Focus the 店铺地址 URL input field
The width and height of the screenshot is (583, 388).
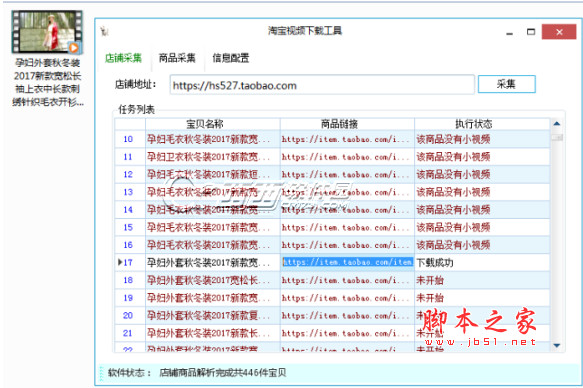coord(322,85)
